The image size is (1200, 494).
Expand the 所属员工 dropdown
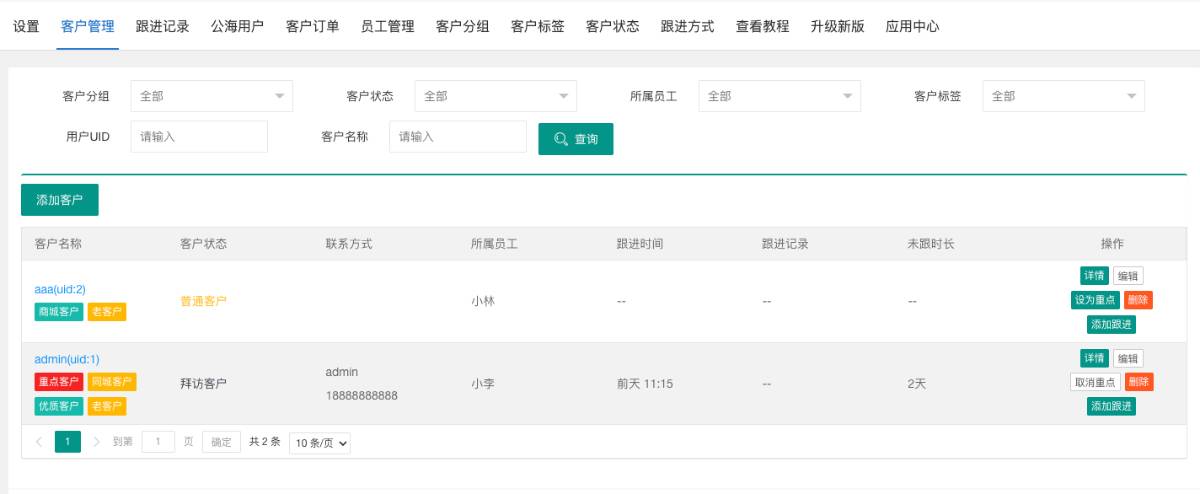coord(779,96)
